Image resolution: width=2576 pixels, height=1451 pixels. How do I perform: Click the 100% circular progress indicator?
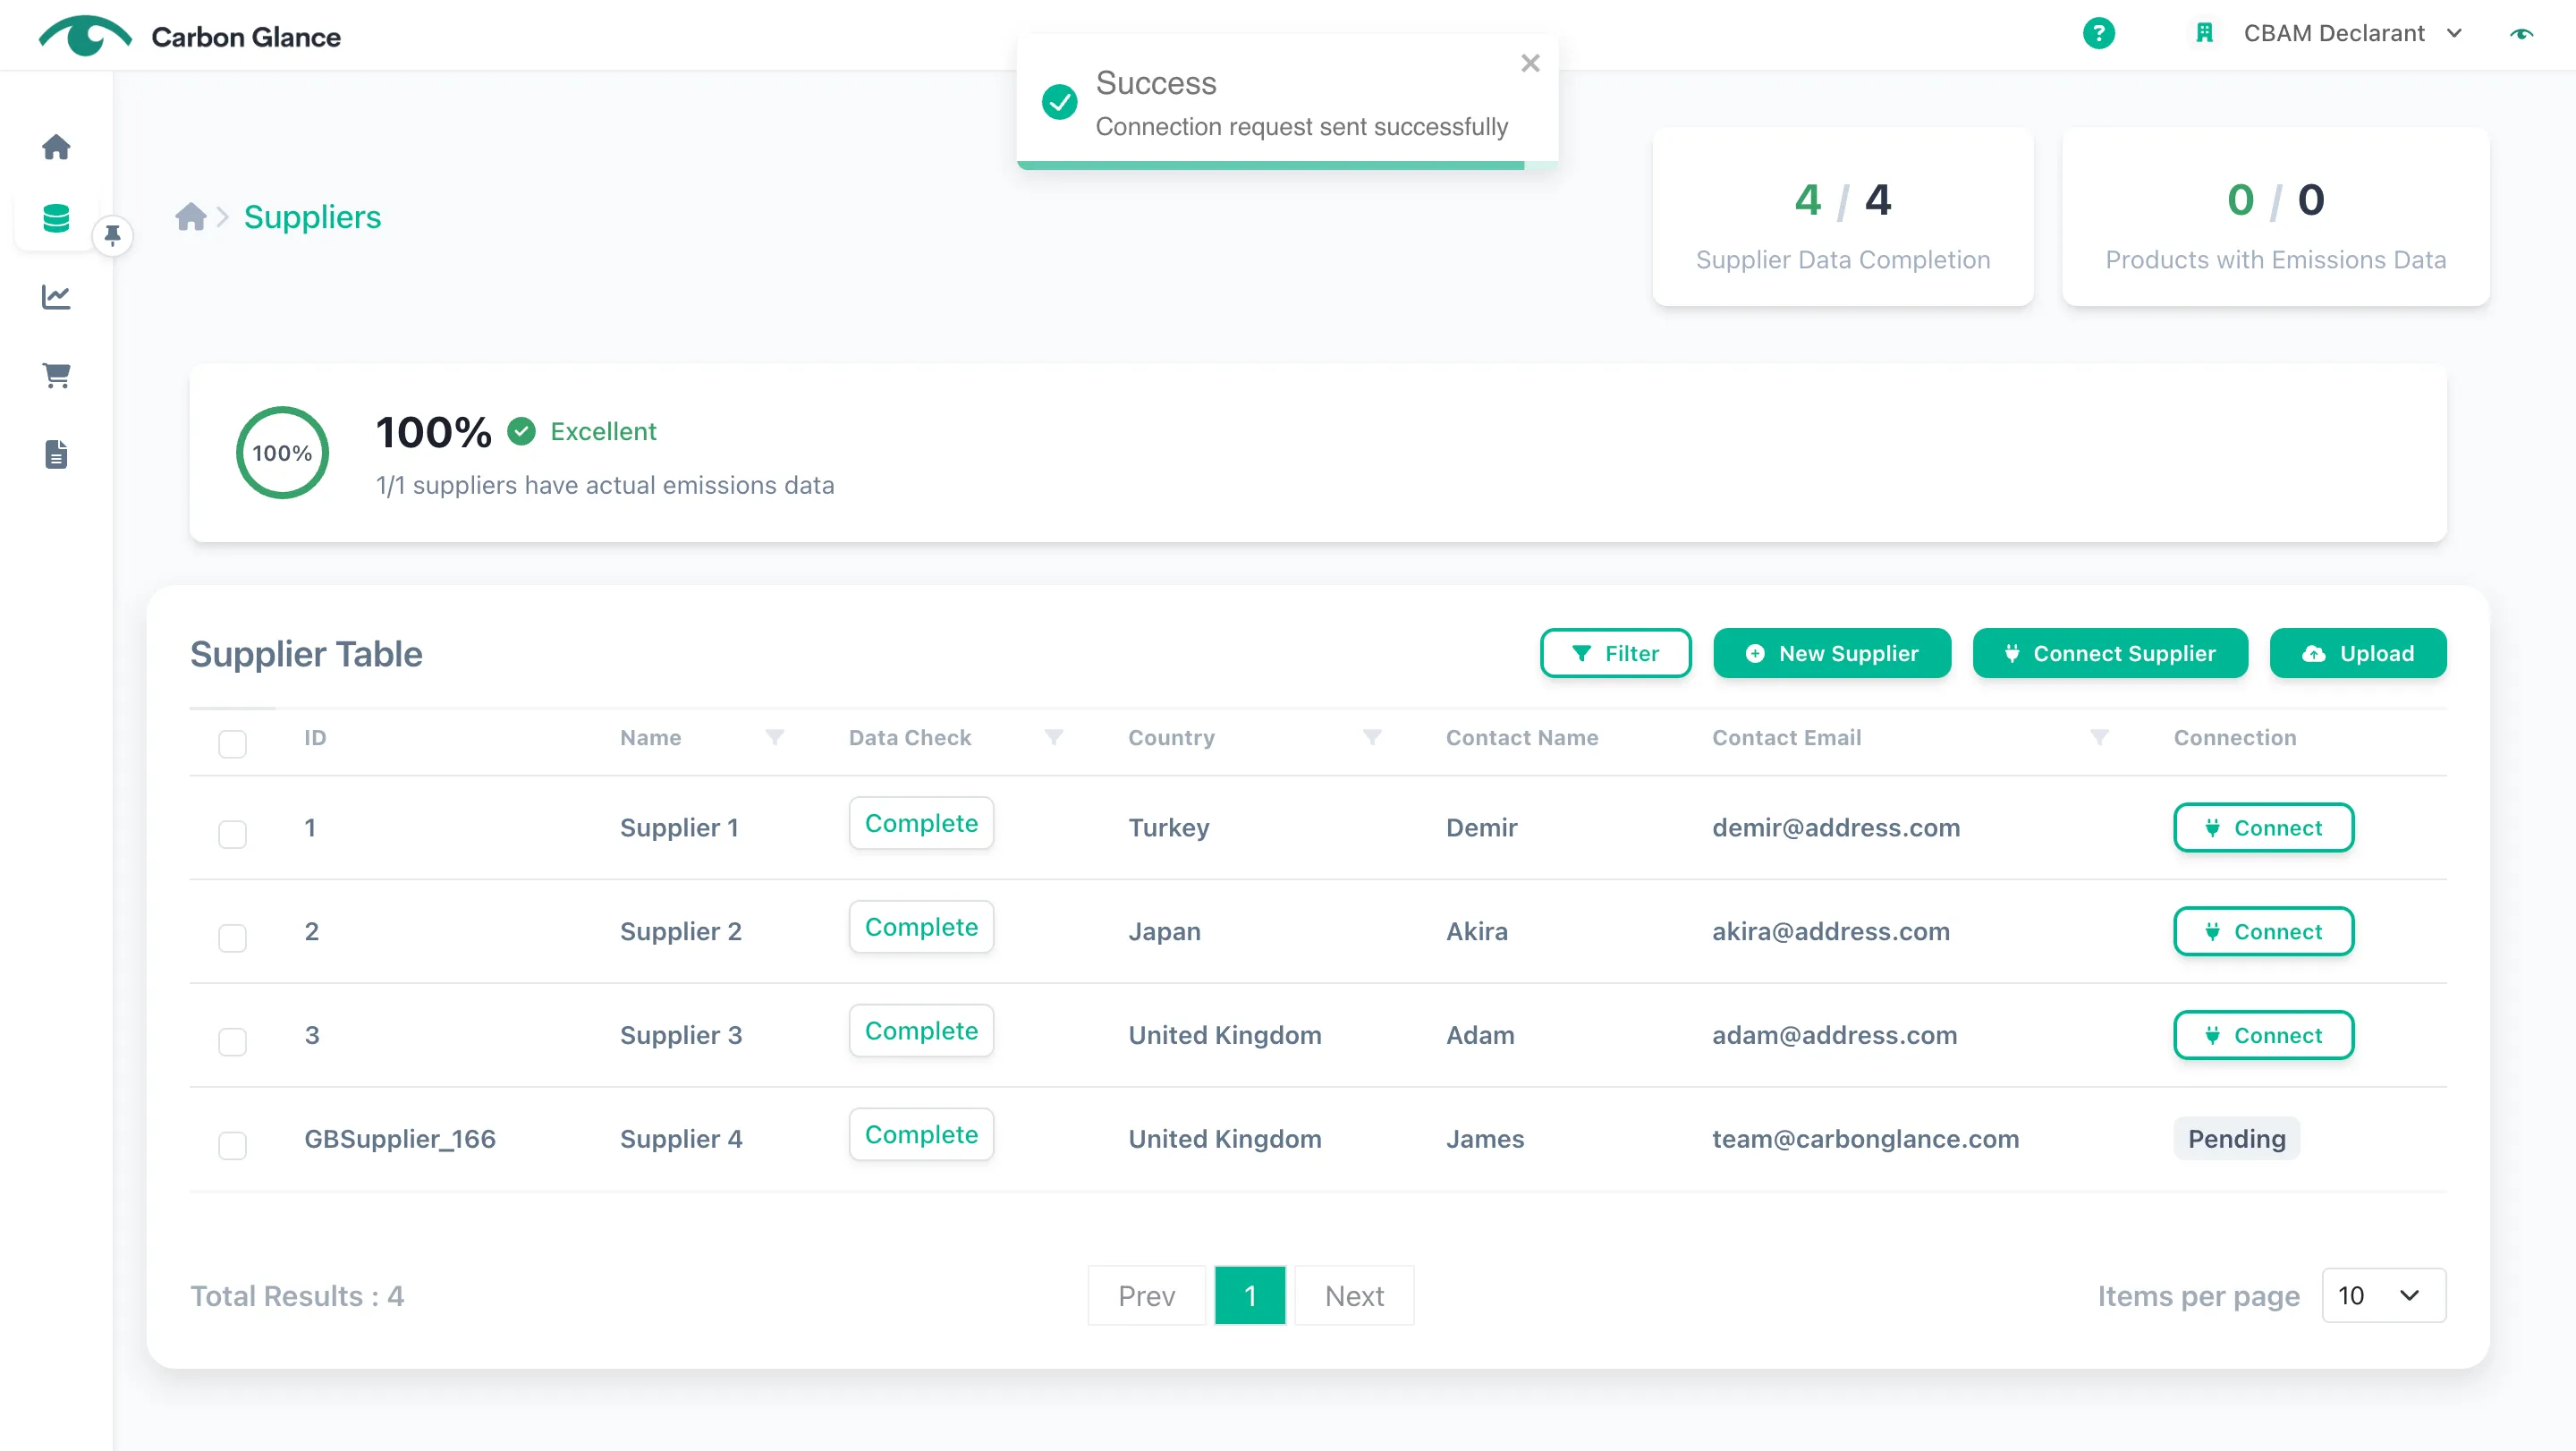[x=282, y=452]
